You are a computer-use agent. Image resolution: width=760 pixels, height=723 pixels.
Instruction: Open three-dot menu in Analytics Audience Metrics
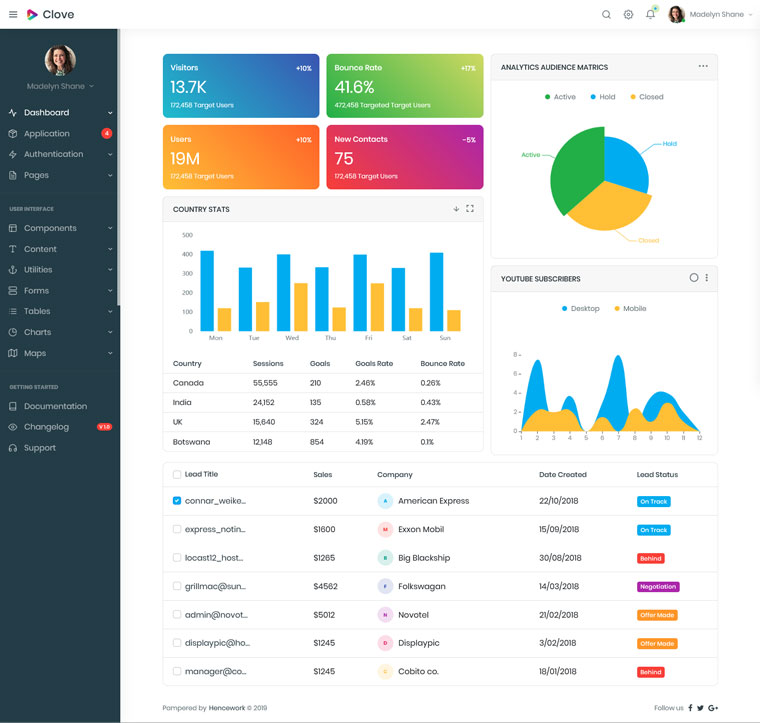point(703,67)
